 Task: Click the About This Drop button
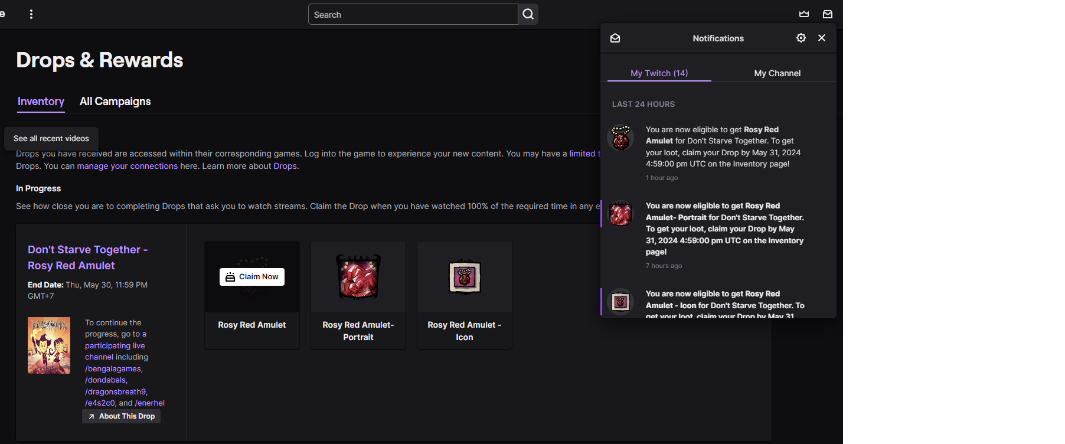(x=121, y=416)
